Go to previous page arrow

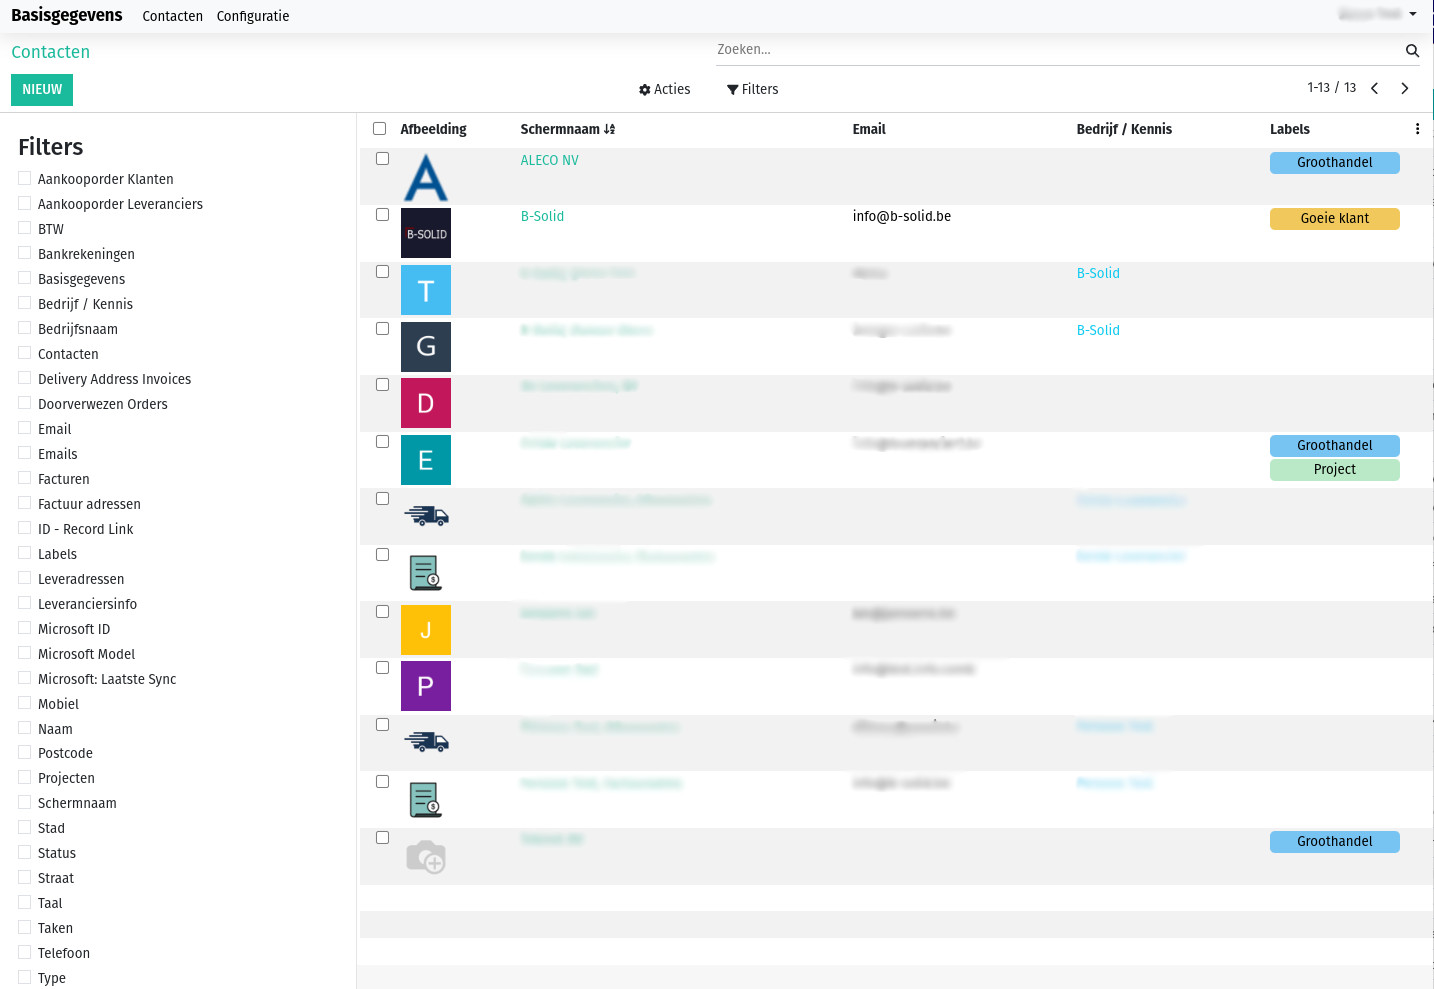pyautogui.click(x=1375, y=89)
